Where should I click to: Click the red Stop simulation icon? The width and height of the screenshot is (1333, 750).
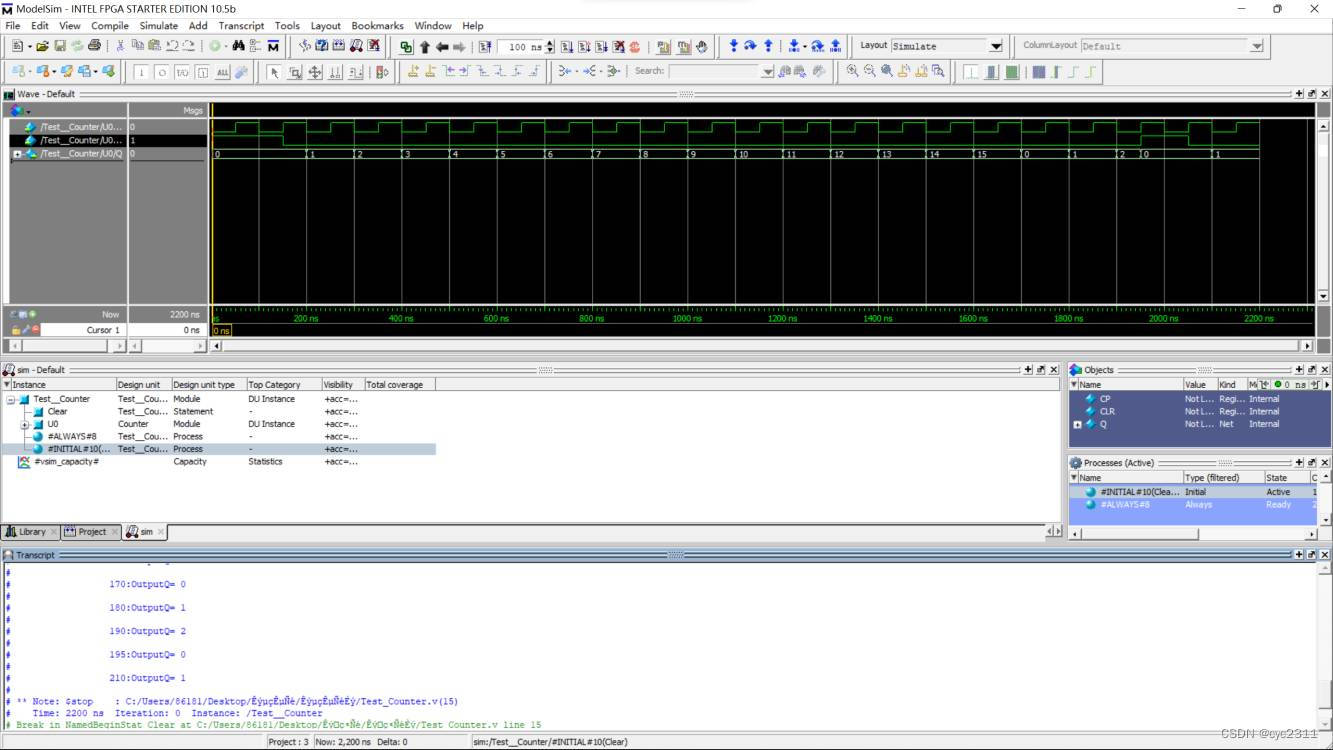tap(634, 46)
